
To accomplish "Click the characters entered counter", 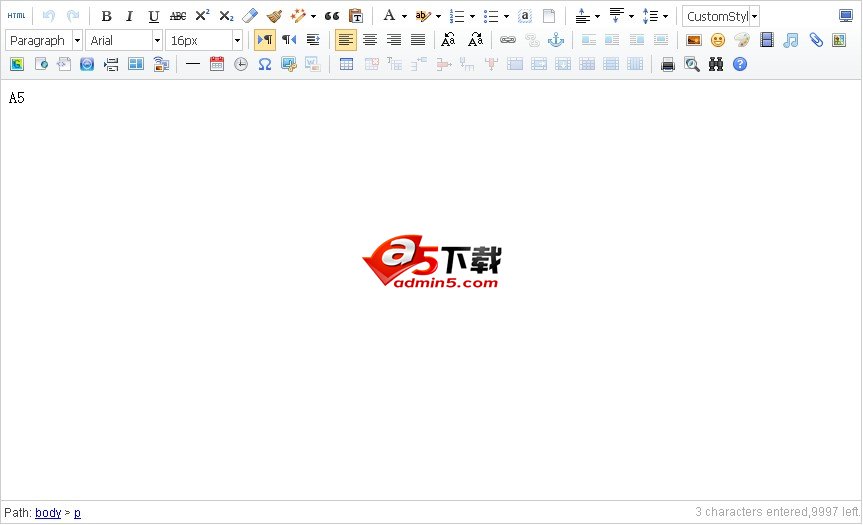I will click(777, 512).
